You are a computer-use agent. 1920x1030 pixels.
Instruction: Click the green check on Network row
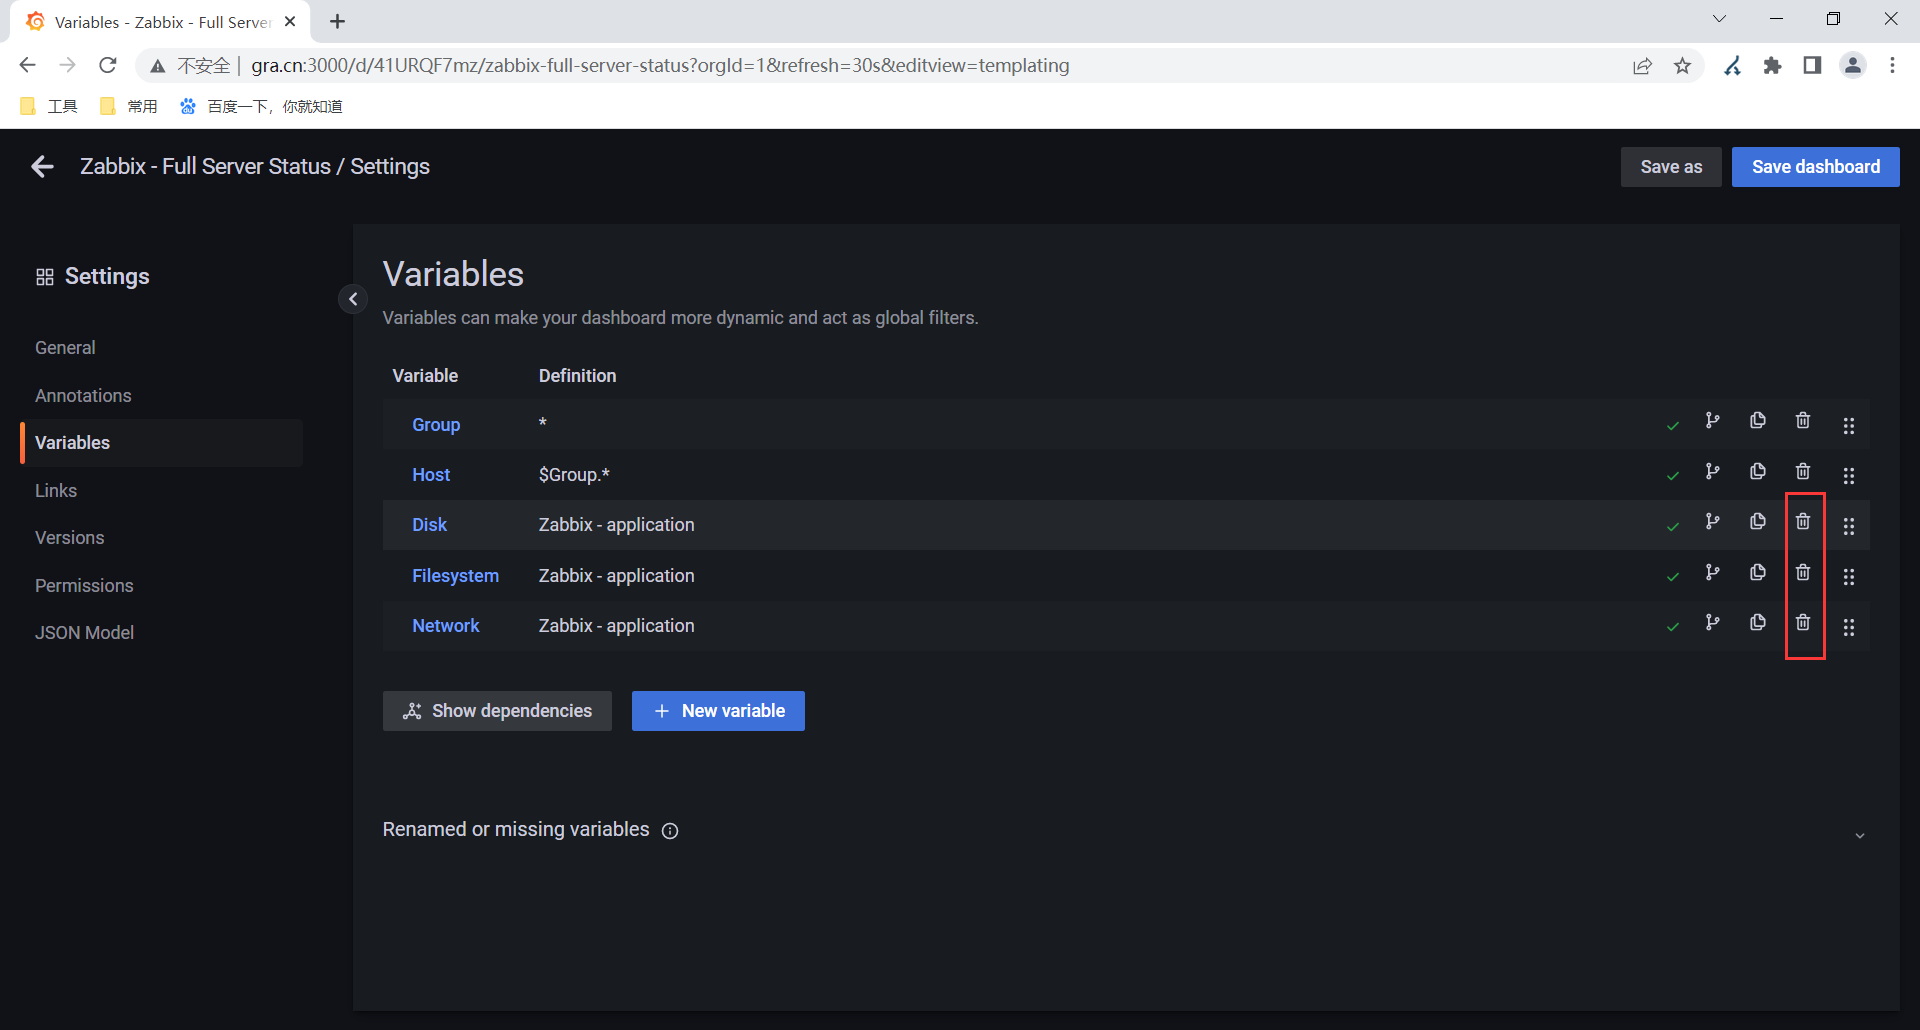coord(1673,627)
